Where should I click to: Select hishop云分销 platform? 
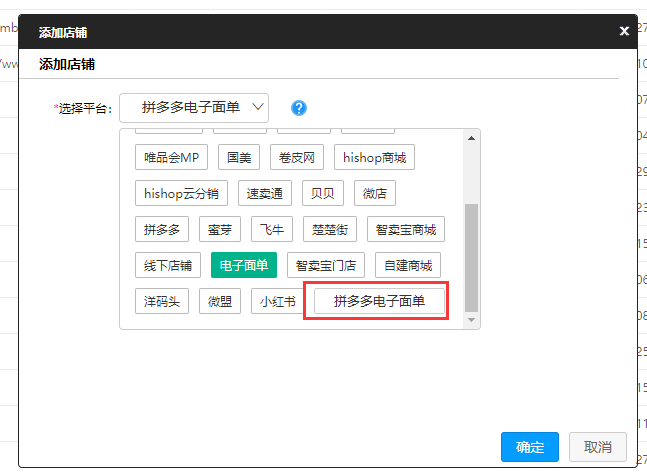coord(181,193)
